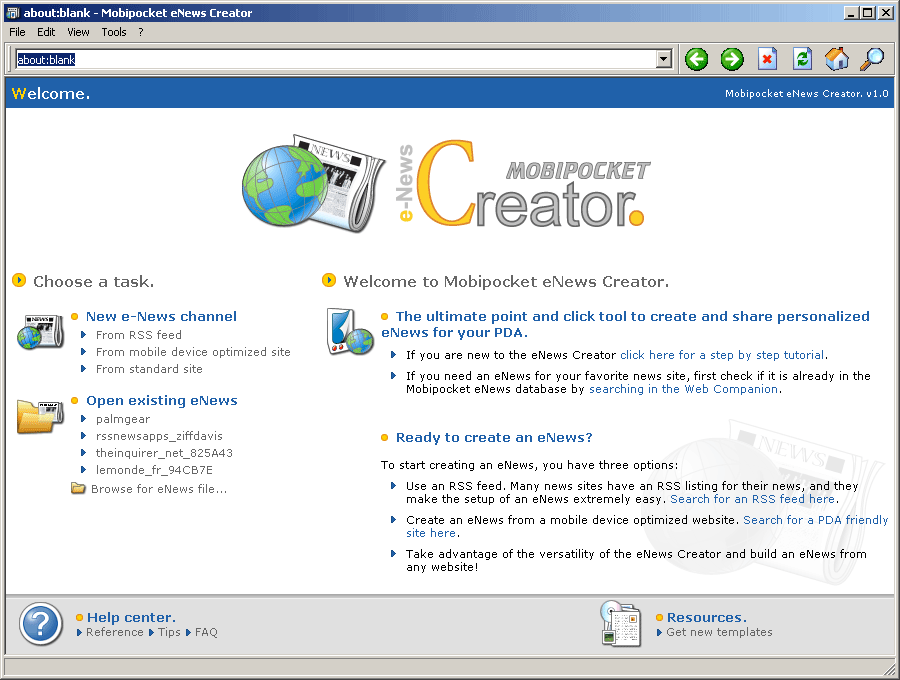
Task: Click the green Forward arrow button
Action: [x=732, y=59]
